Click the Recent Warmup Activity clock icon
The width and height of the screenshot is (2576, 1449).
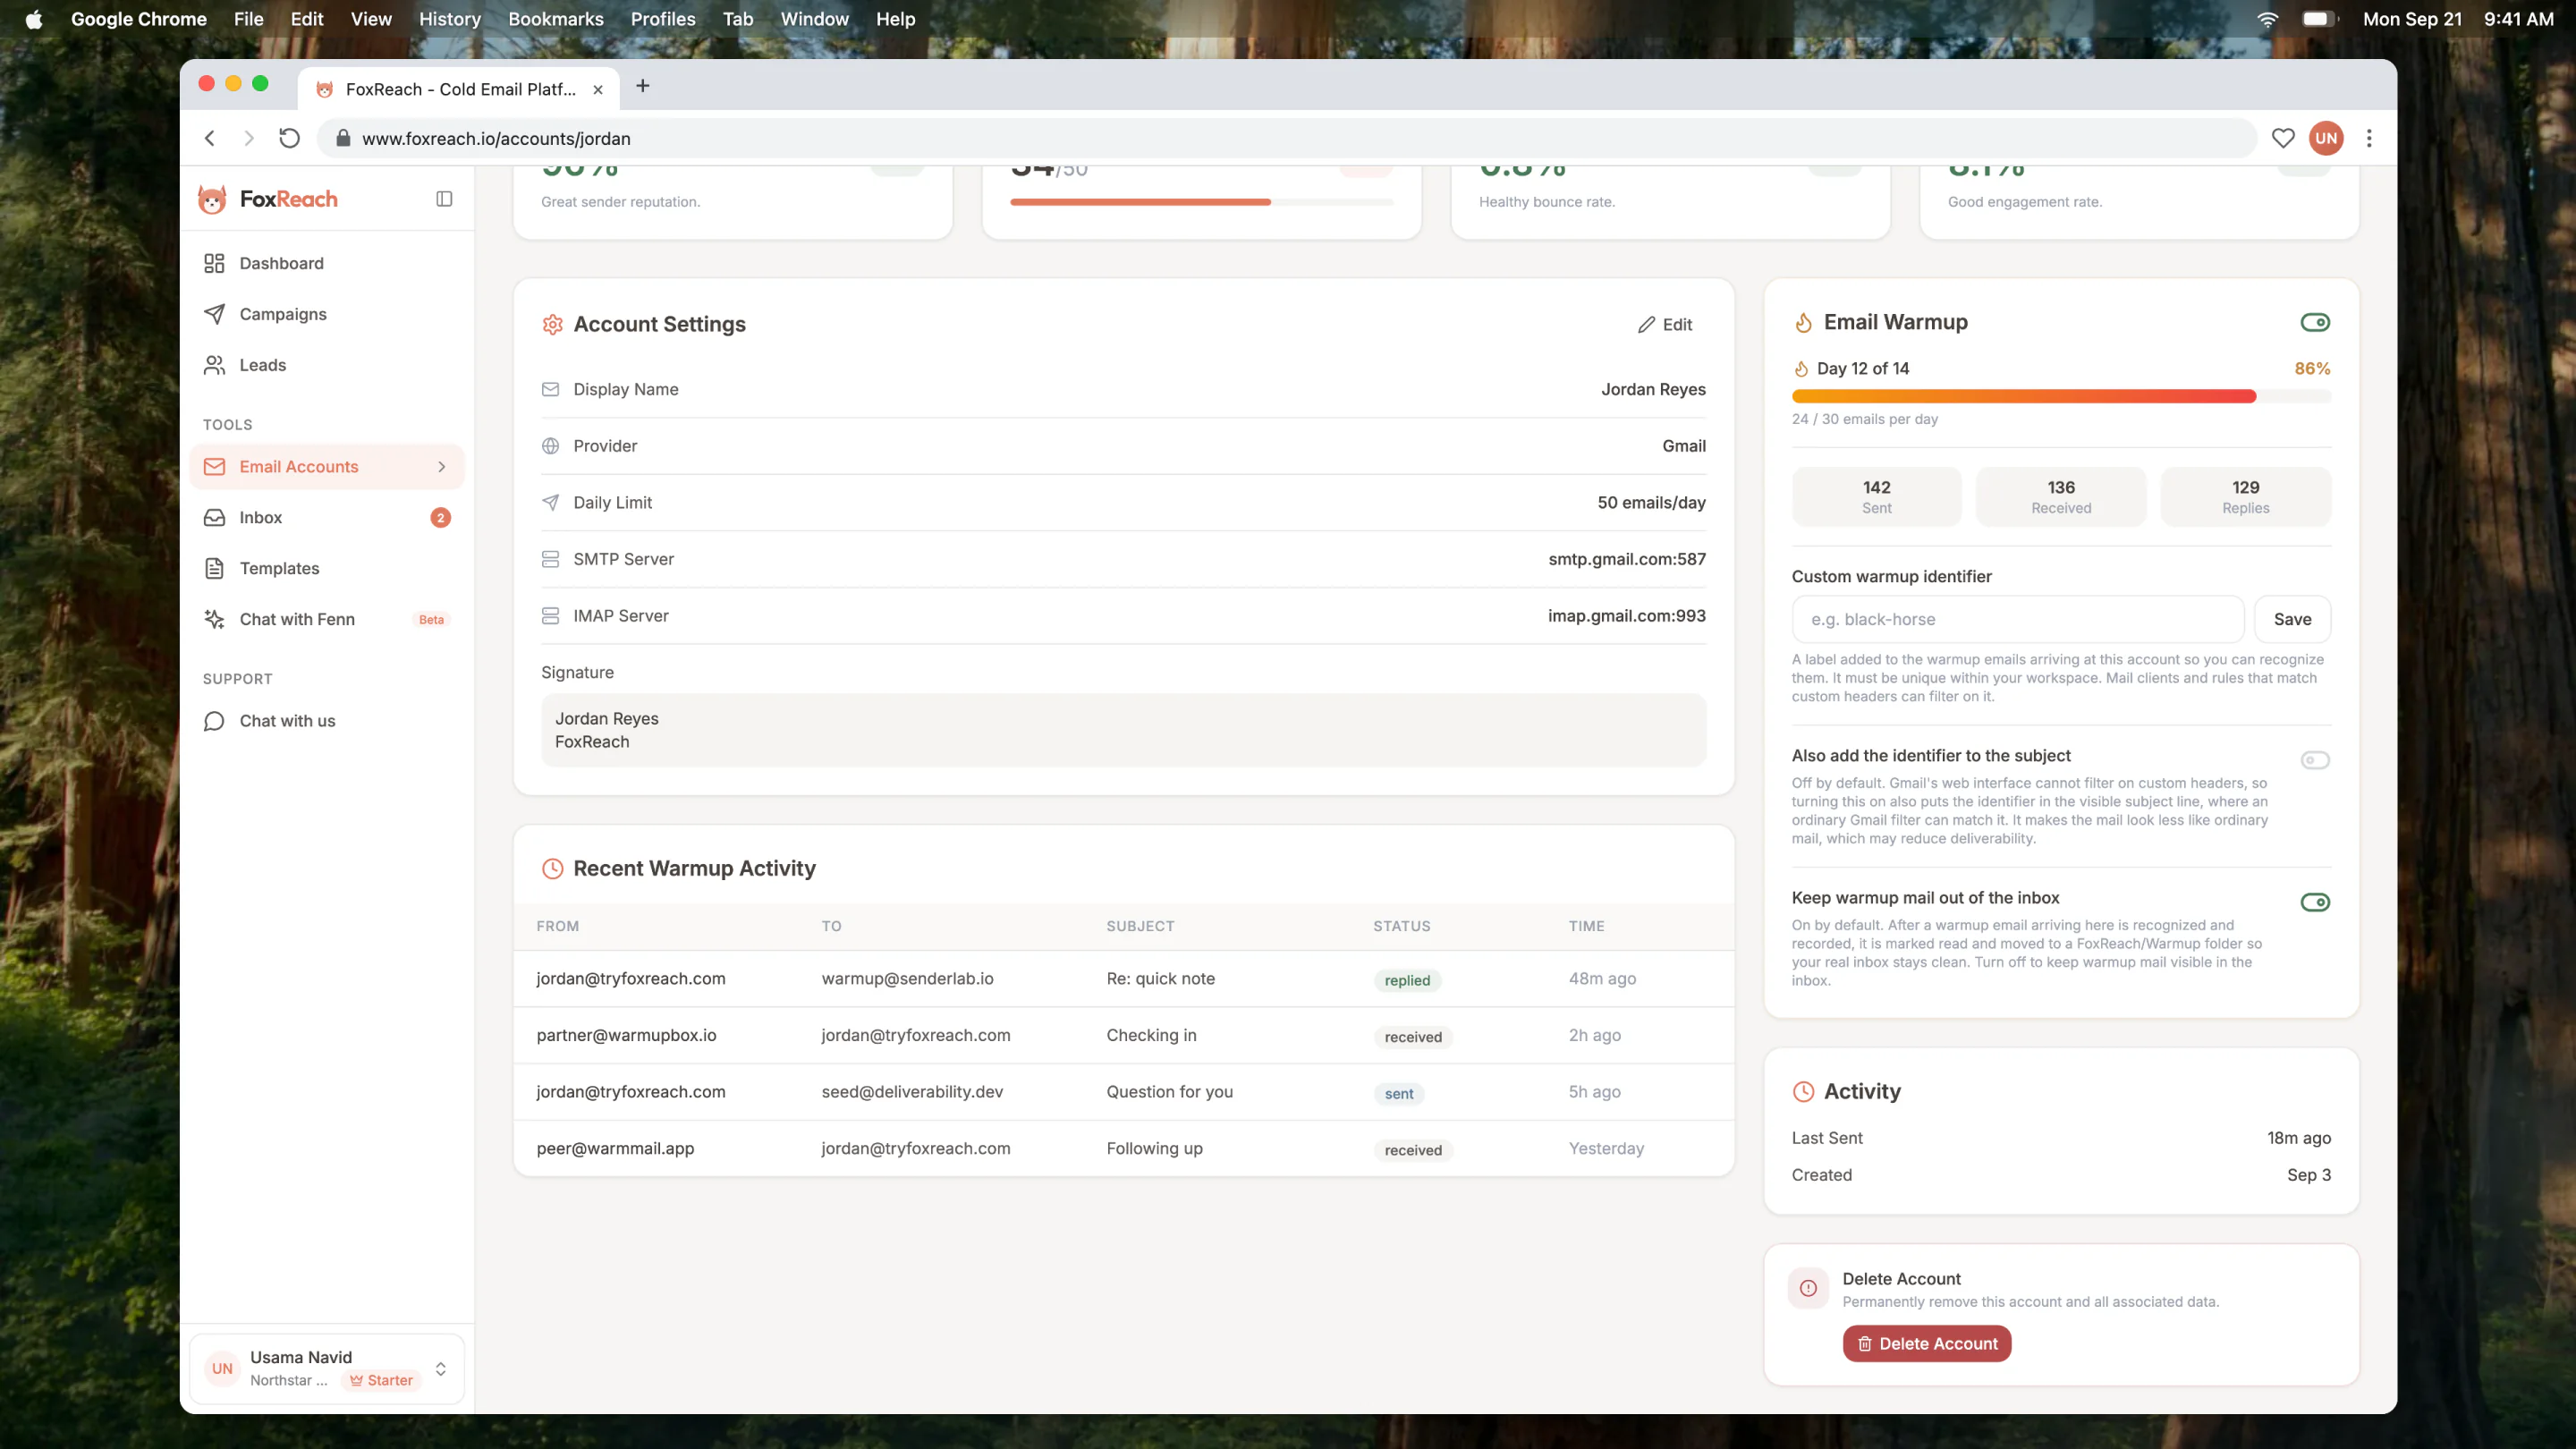click(x=552, y=869)
